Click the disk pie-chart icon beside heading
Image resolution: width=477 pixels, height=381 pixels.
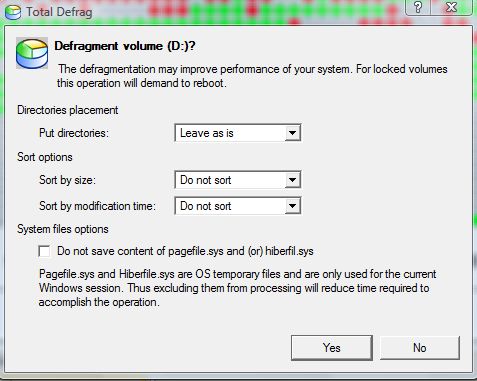coord(32,53)
